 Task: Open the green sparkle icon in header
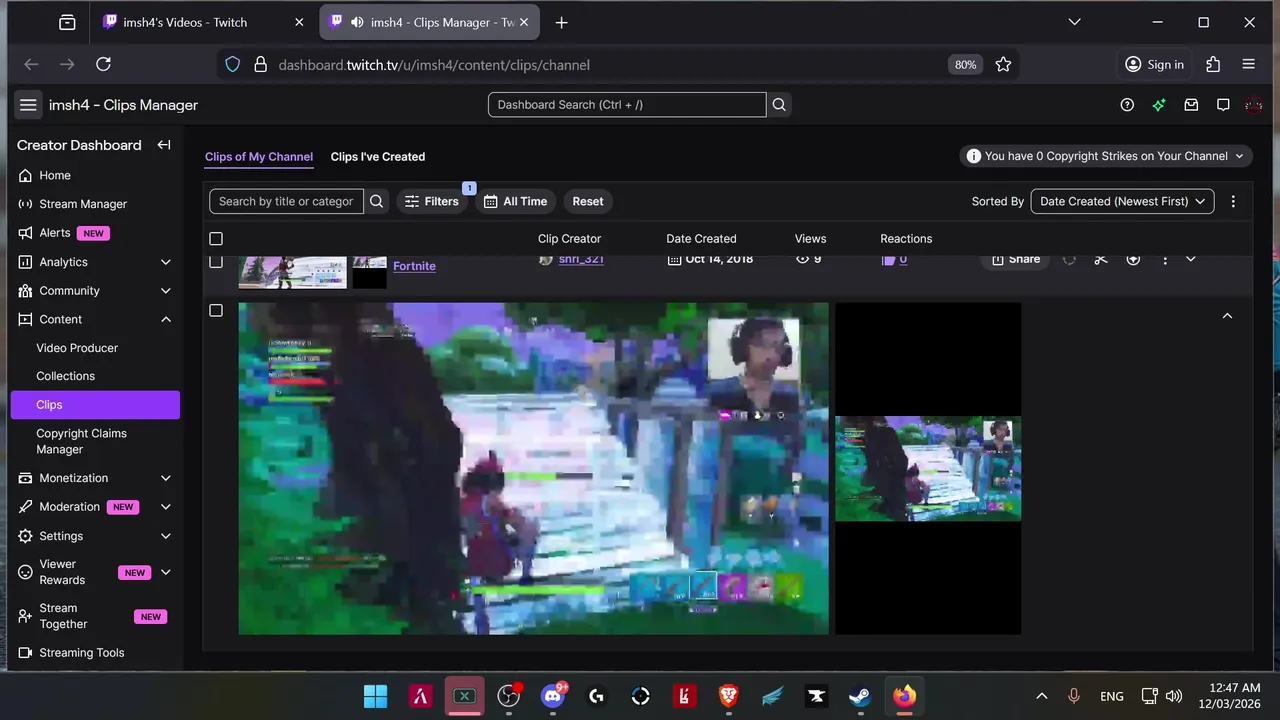(x=1159, y=105)
